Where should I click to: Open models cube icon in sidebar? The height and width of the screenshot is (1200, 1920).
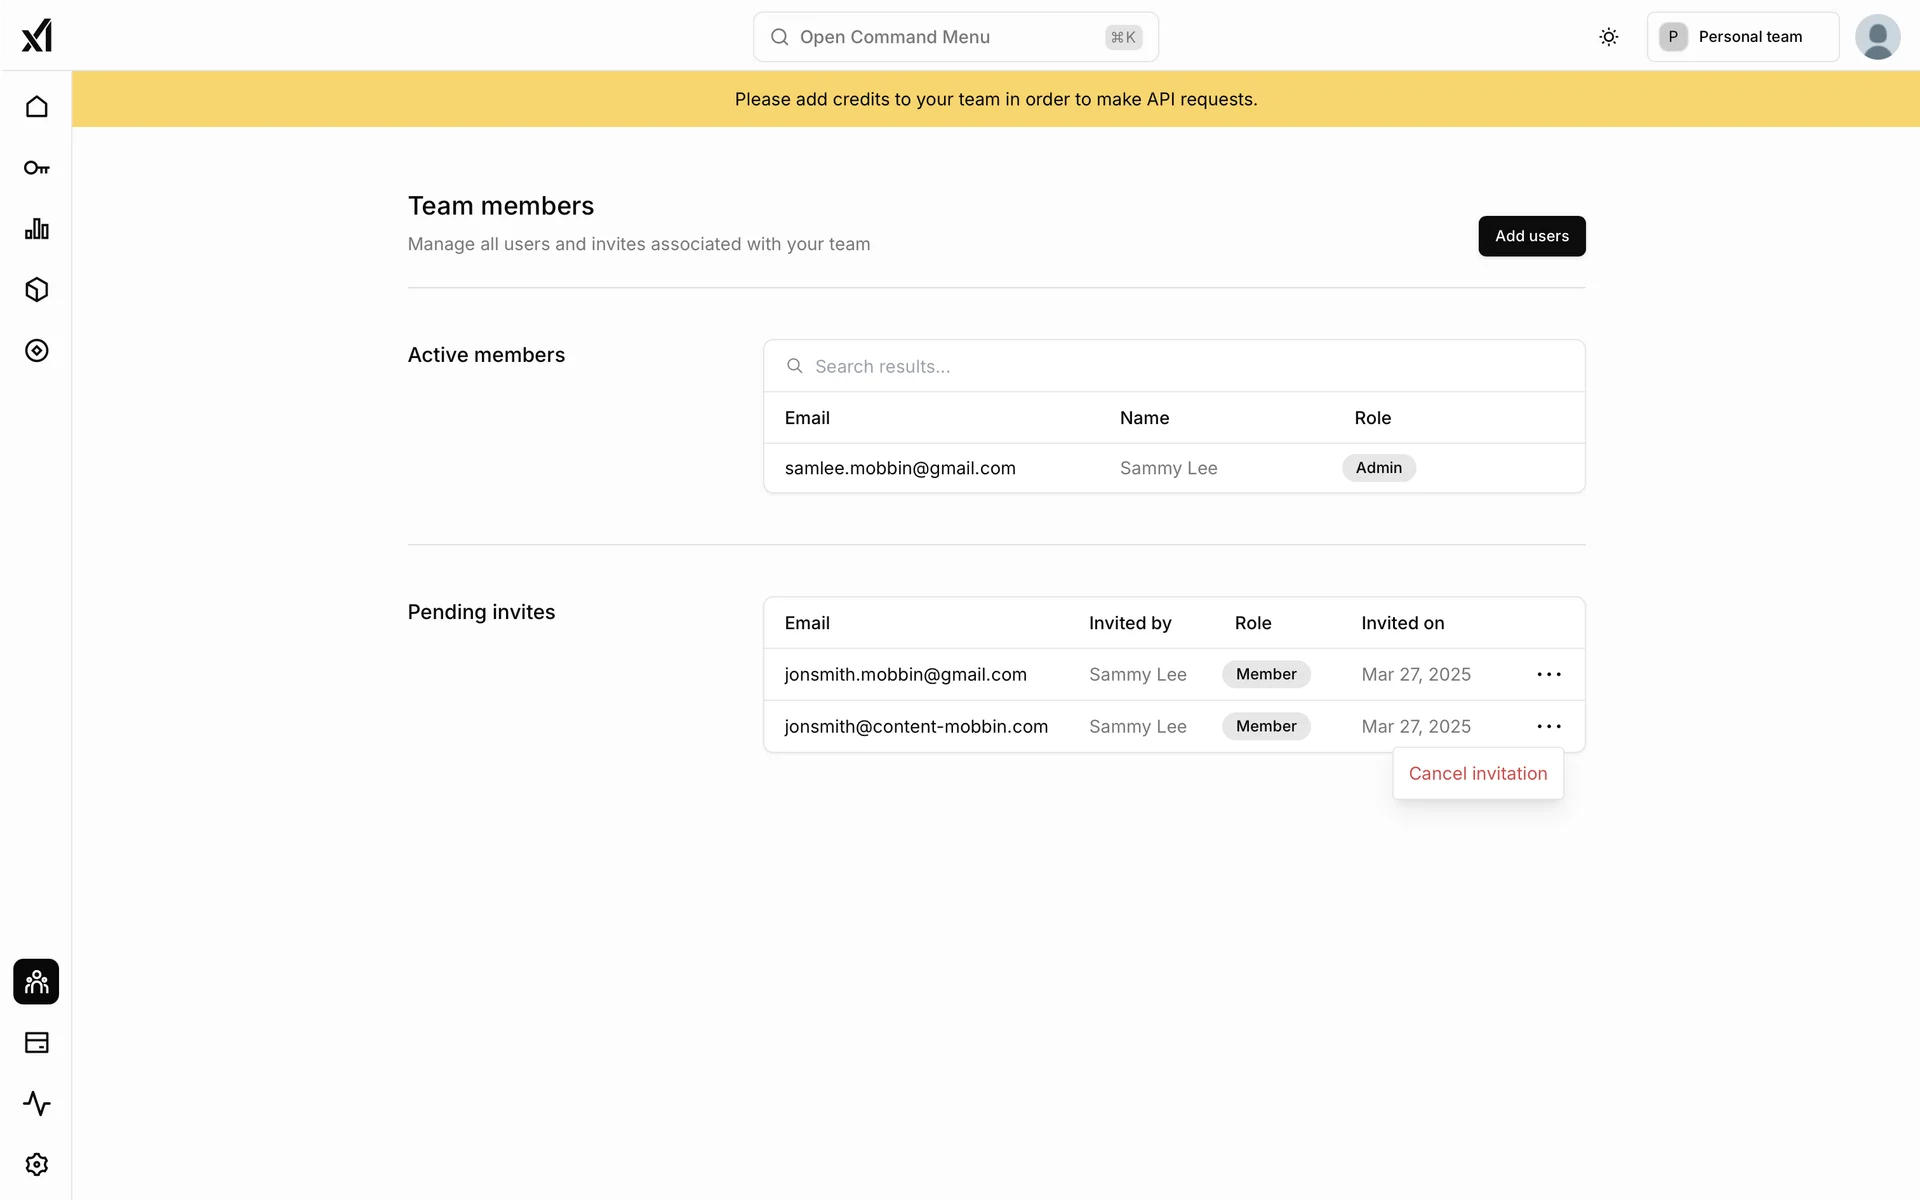(37, 290)
